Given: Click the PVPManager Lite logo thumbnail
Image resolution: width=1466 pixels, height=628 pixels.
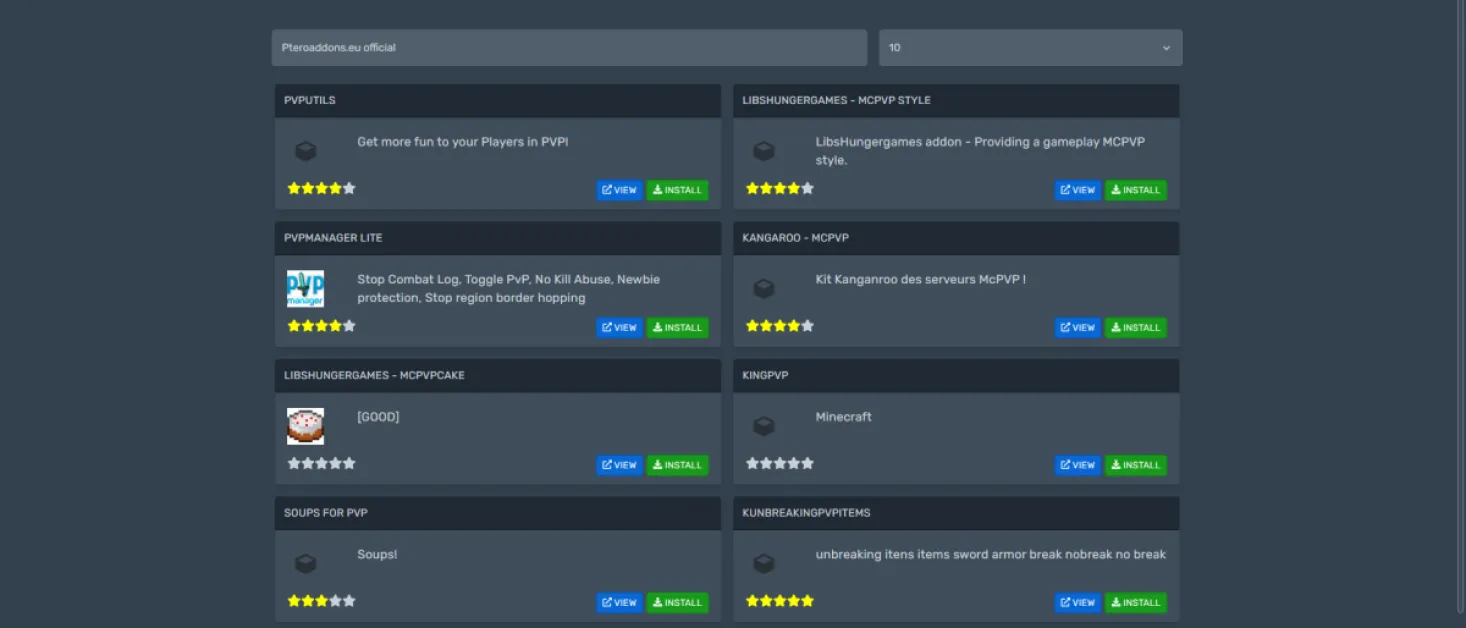Looking at the screenshot, I should click(x=305, y=289).
